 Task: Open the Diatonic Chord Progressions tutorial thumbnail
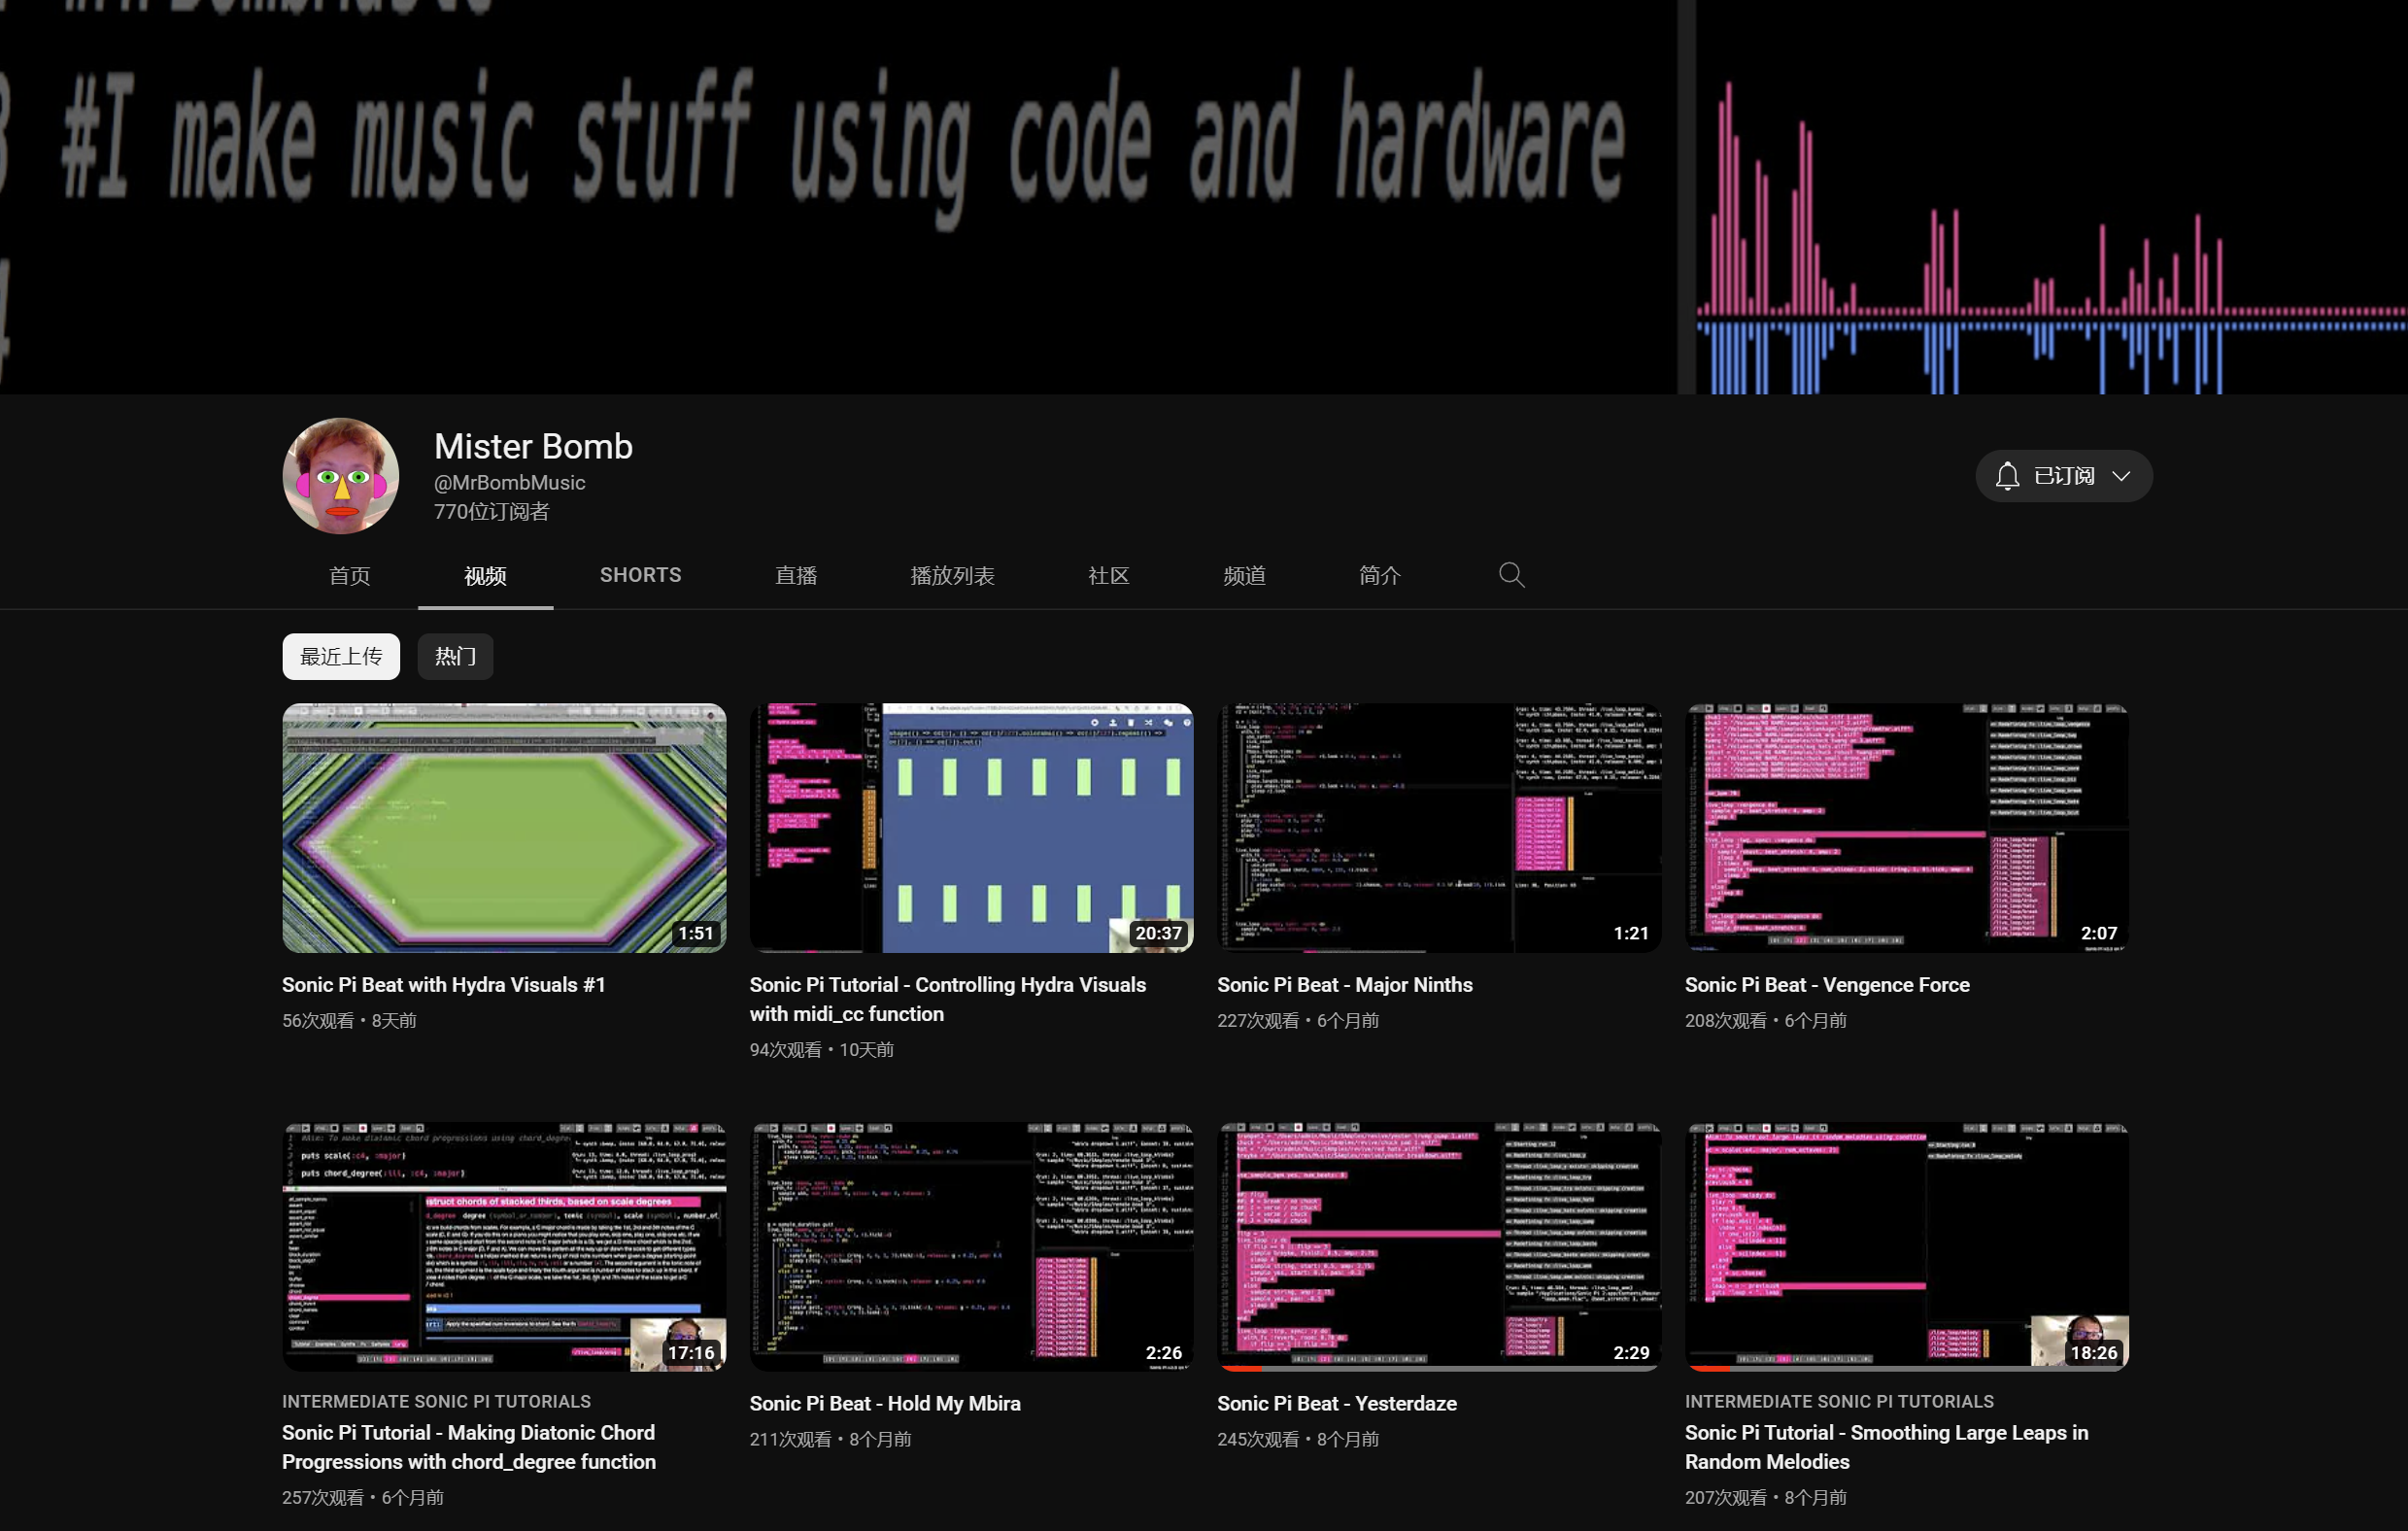point(504,1247)
